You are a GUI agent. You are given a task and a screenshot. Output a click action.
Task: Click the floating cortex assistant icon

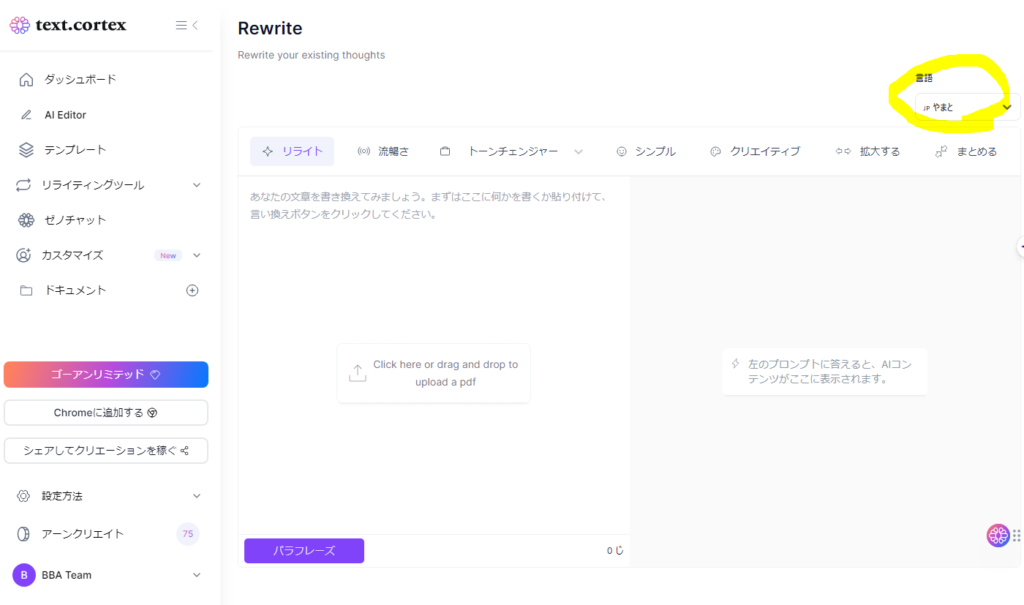pos(997,535)
